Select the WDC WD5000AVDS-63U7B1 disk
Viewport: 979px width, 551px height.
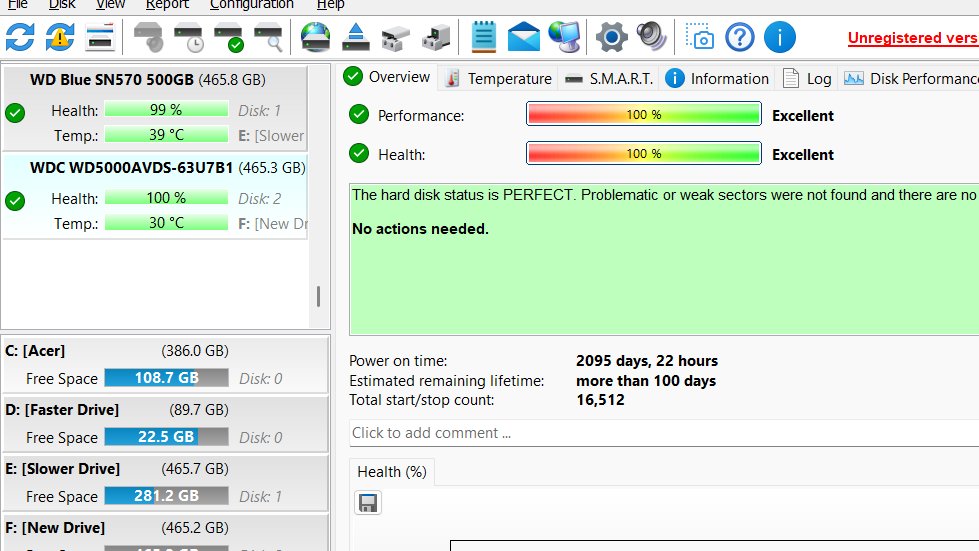point(155,196)
